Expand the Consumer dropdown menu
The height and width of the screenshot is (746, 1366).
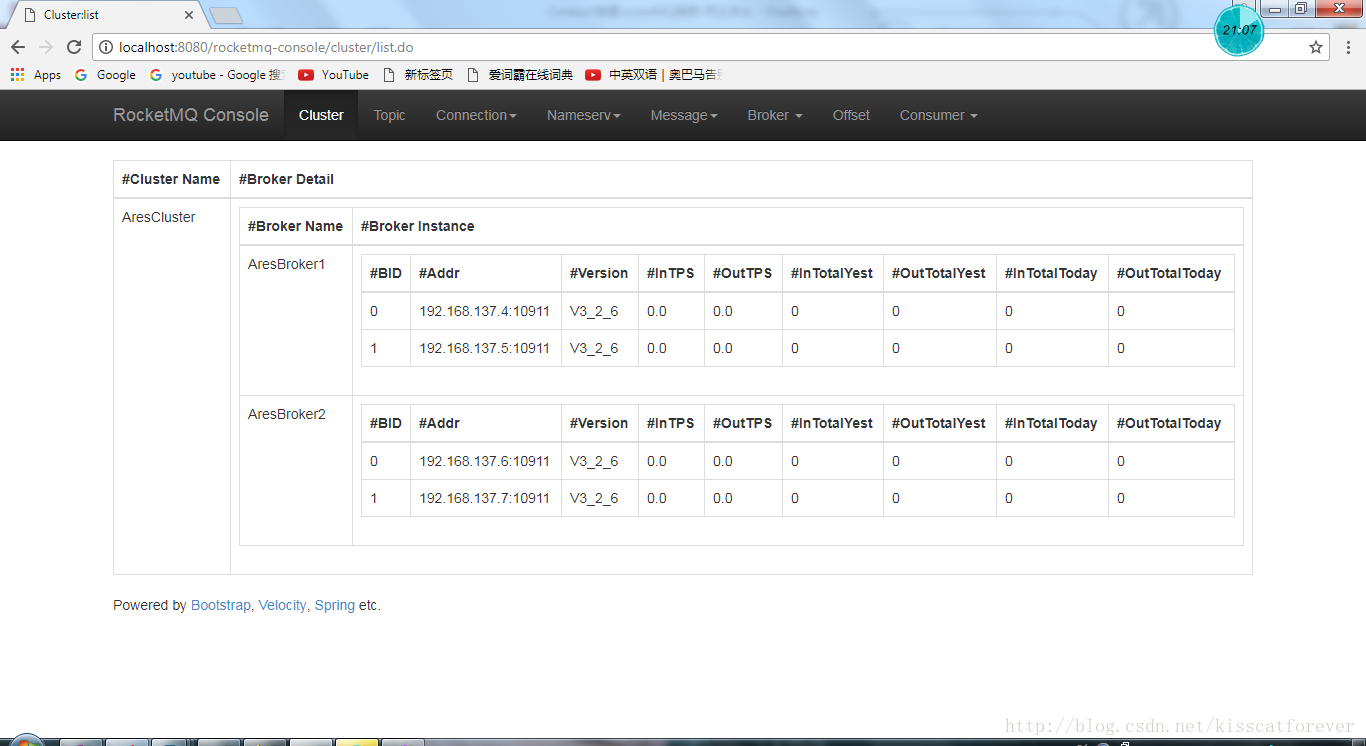tap(938, 115)
